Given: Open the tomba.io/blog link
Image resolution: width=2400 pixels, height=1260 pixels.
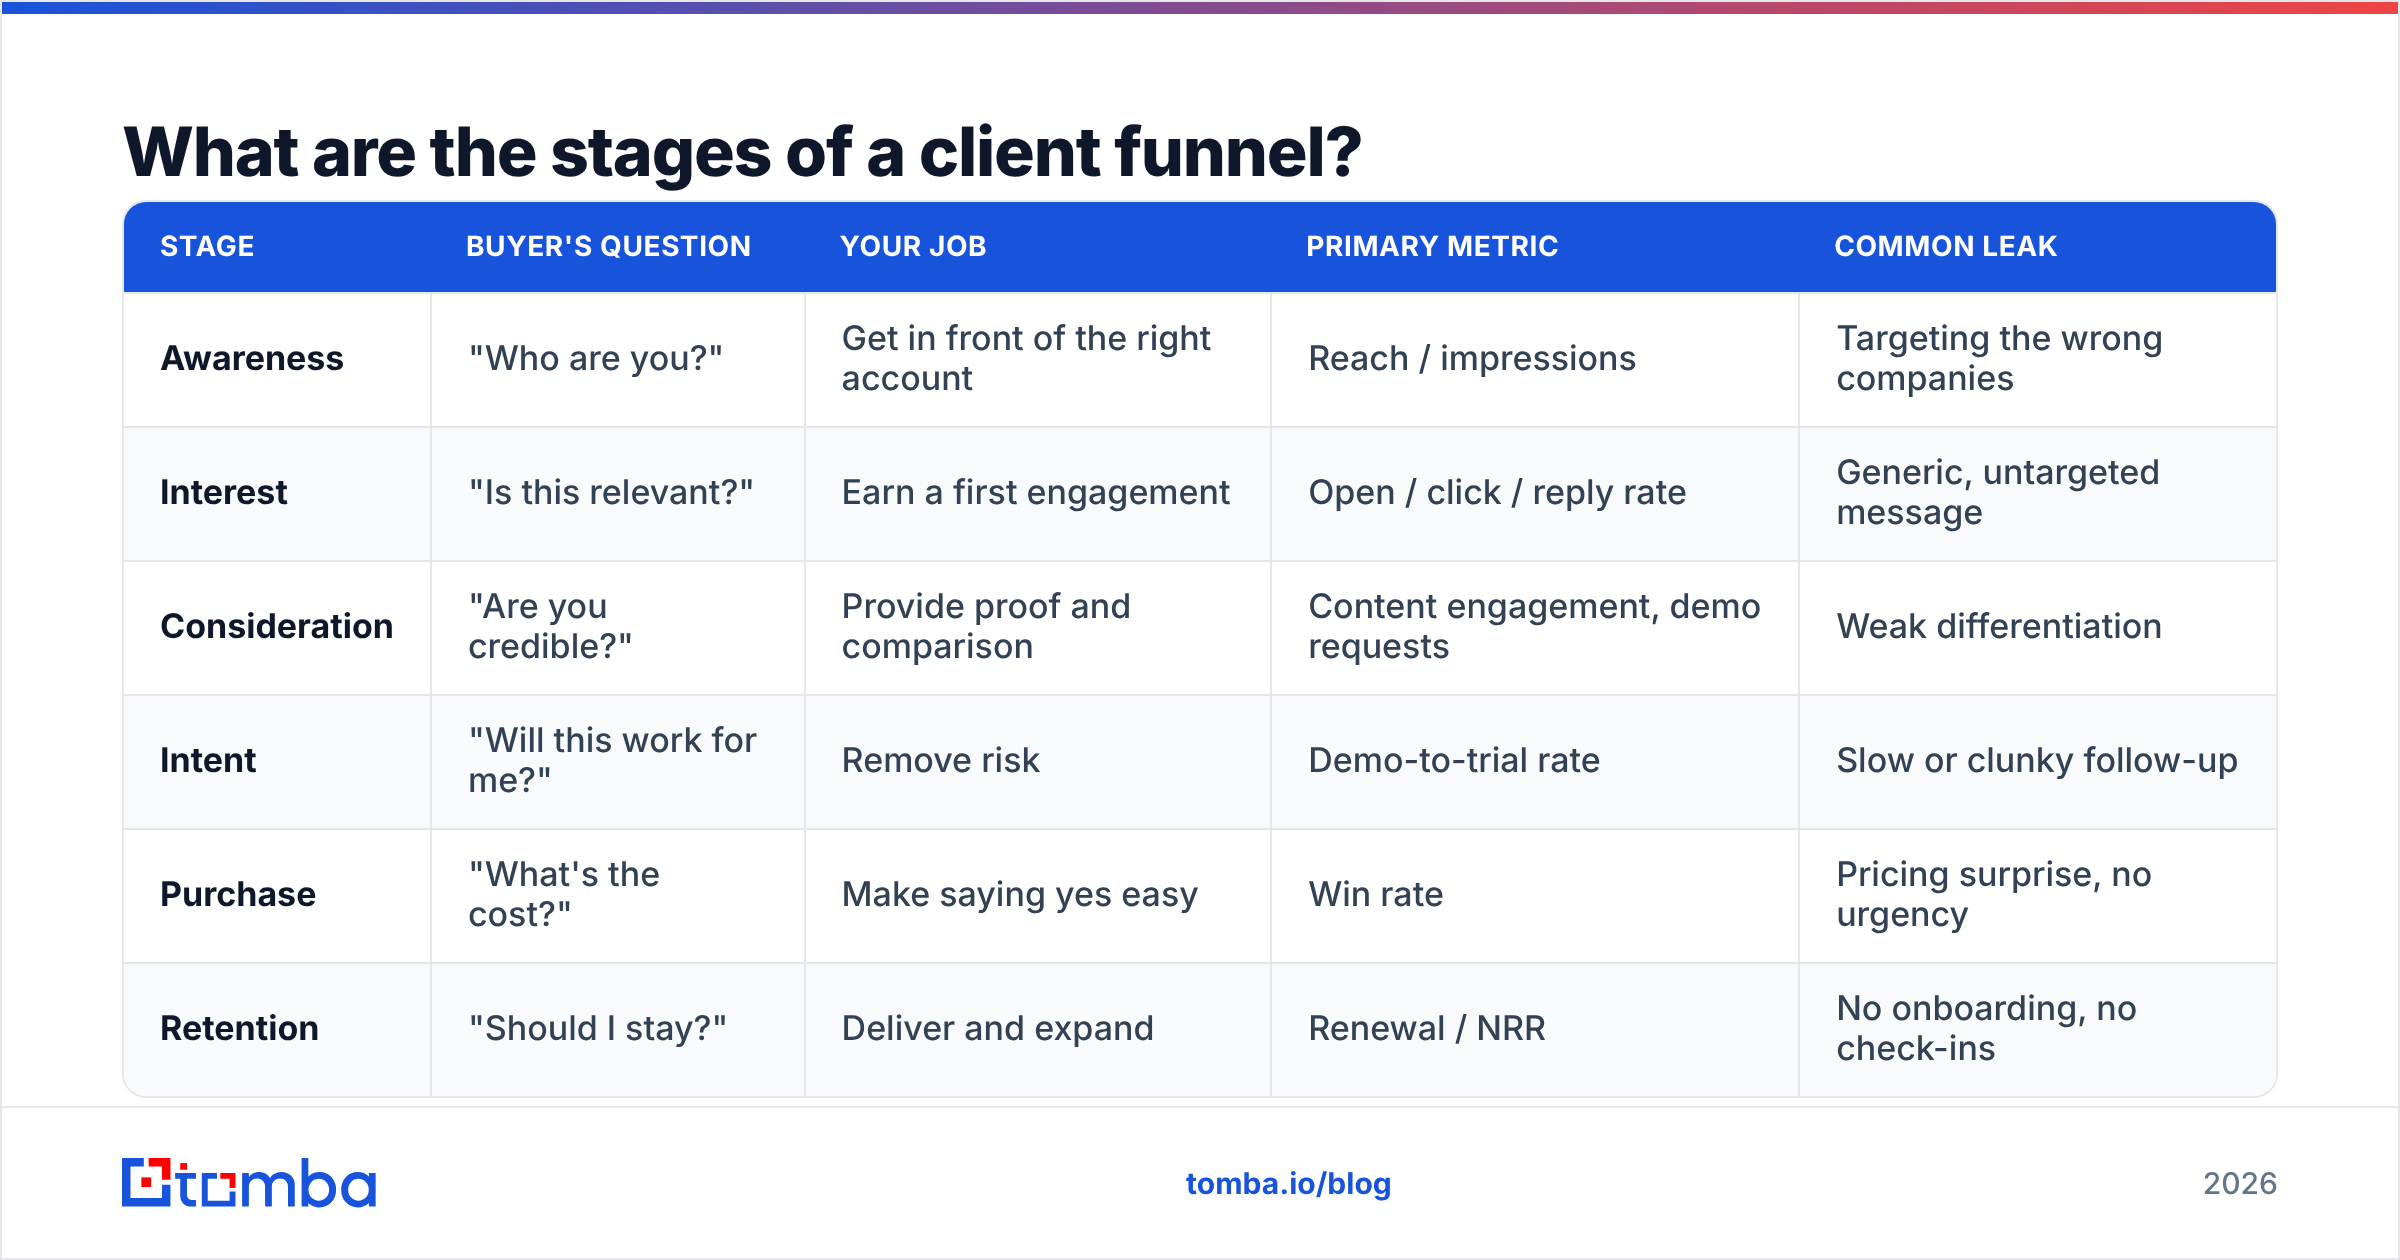Looking at the screenshot, I should coord(1288,1184).
